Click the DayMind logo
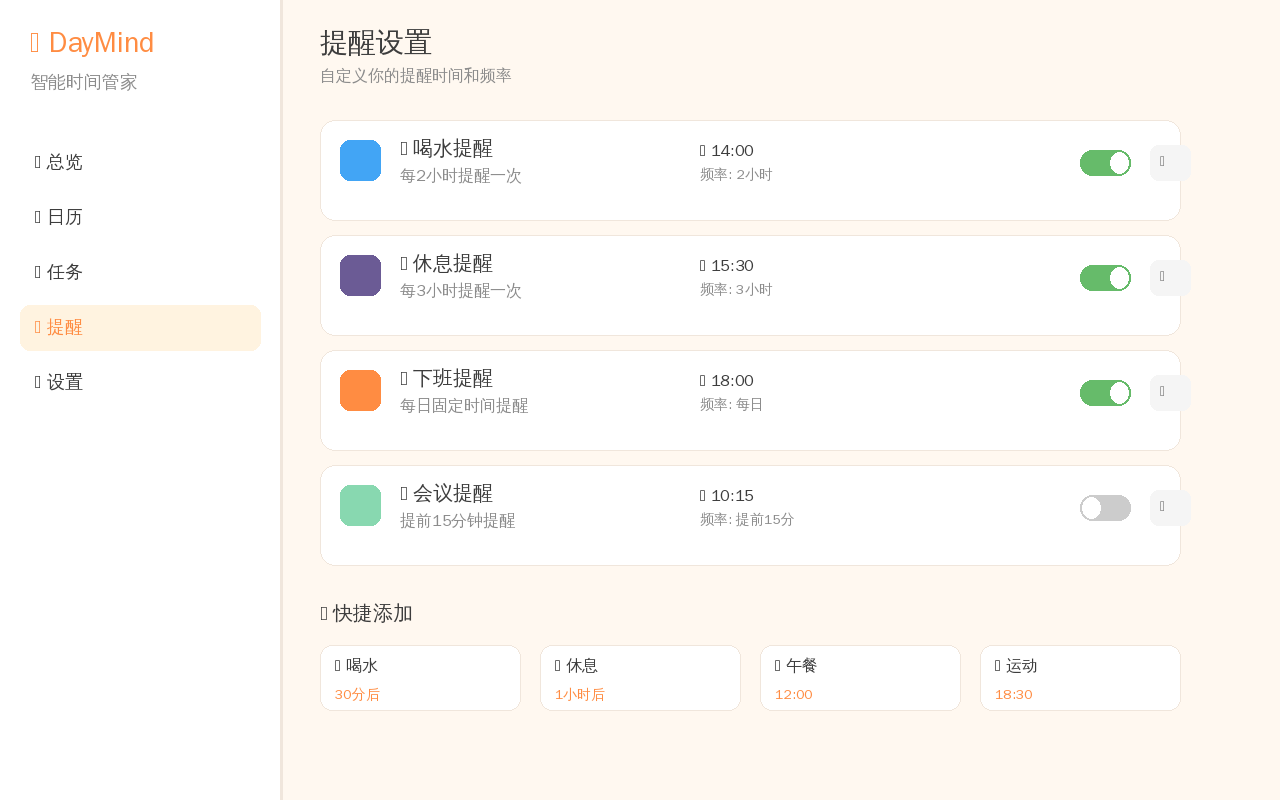This screenshot has width=1280, height=800. point(92,43)
